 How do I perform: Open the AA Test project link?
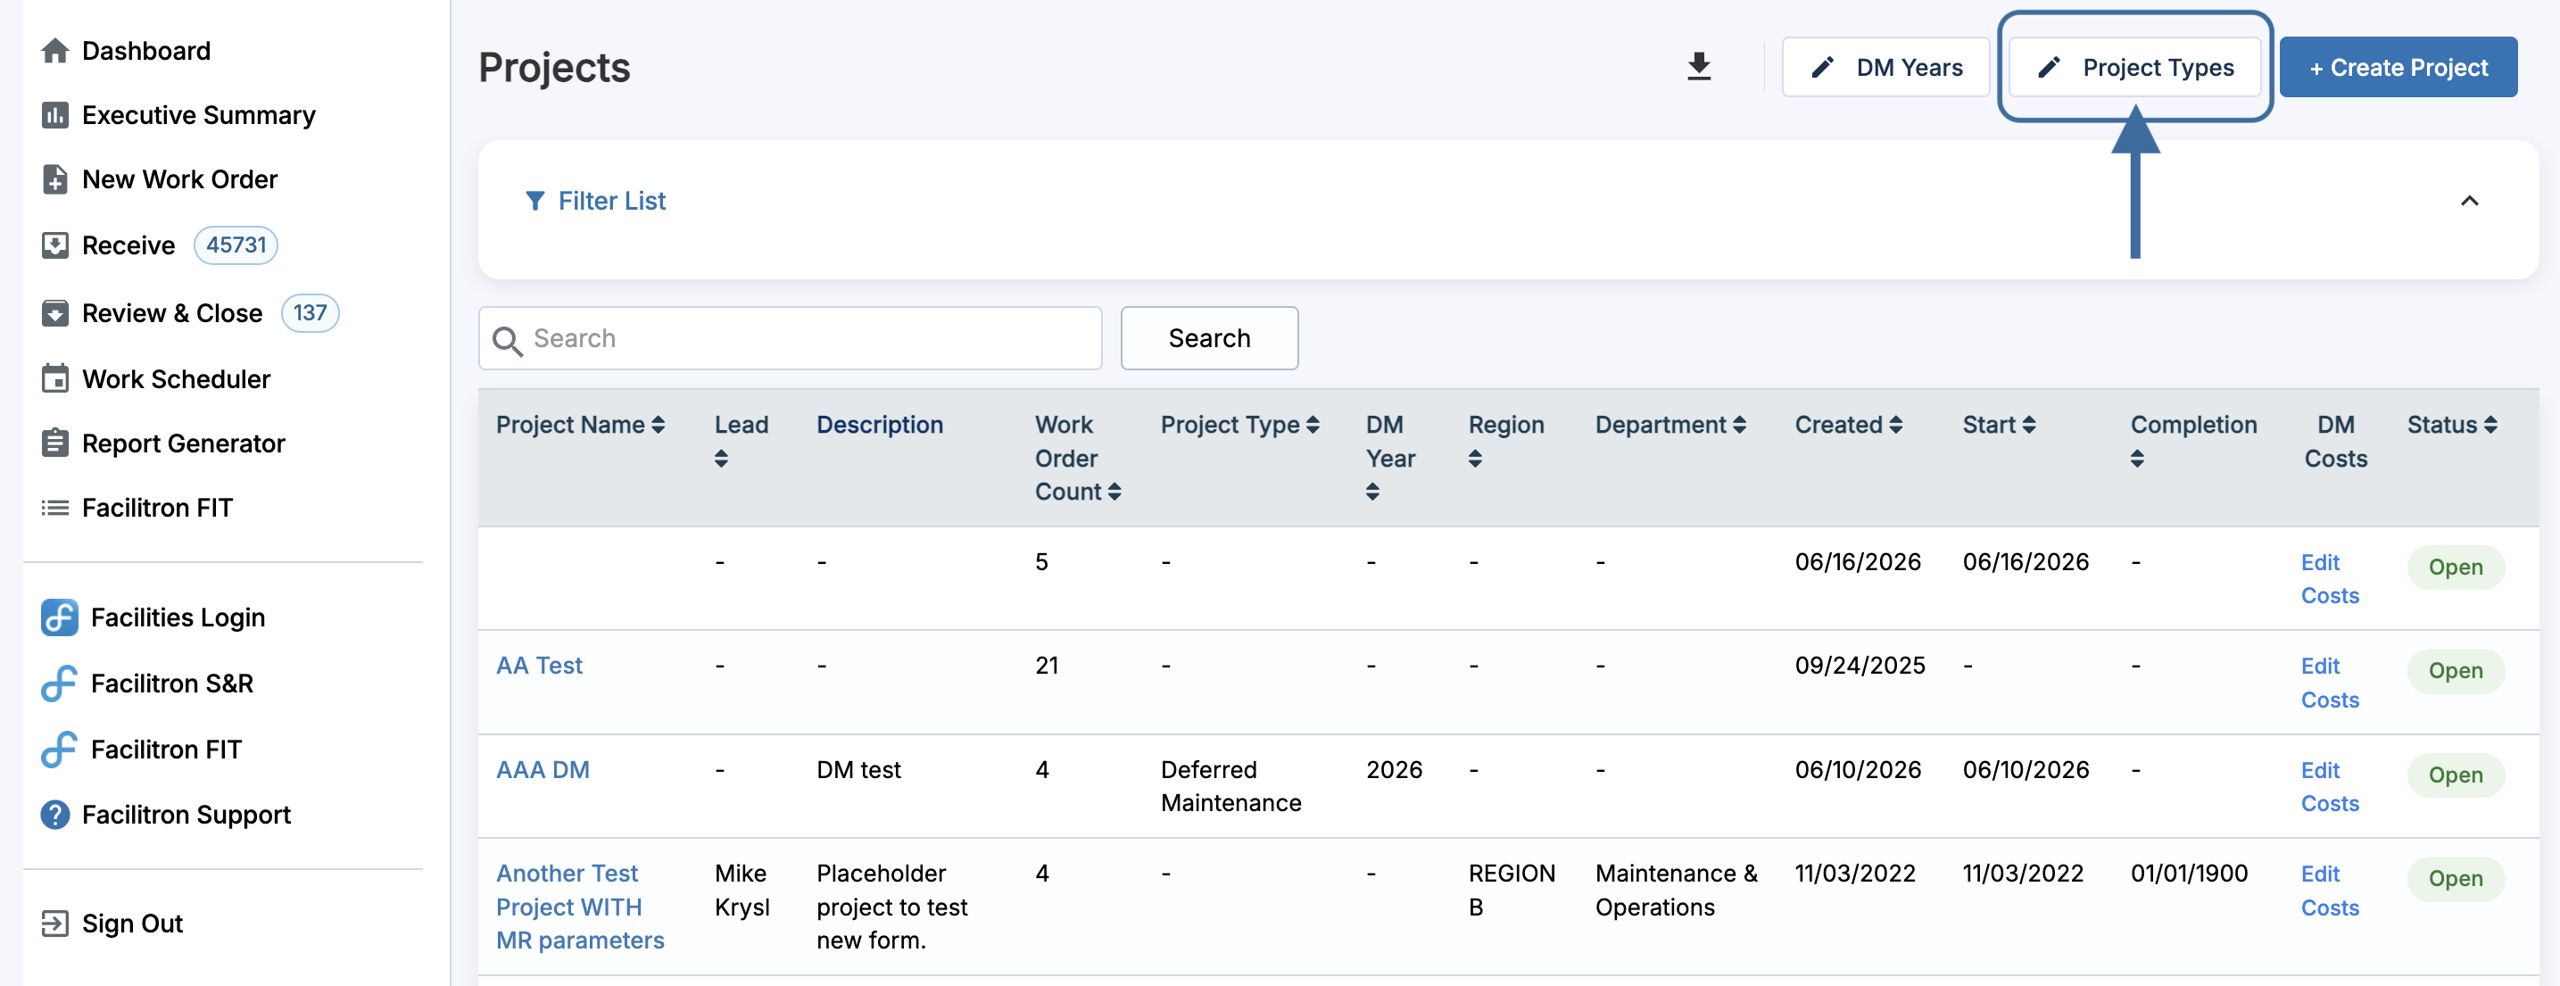(539, 666)
